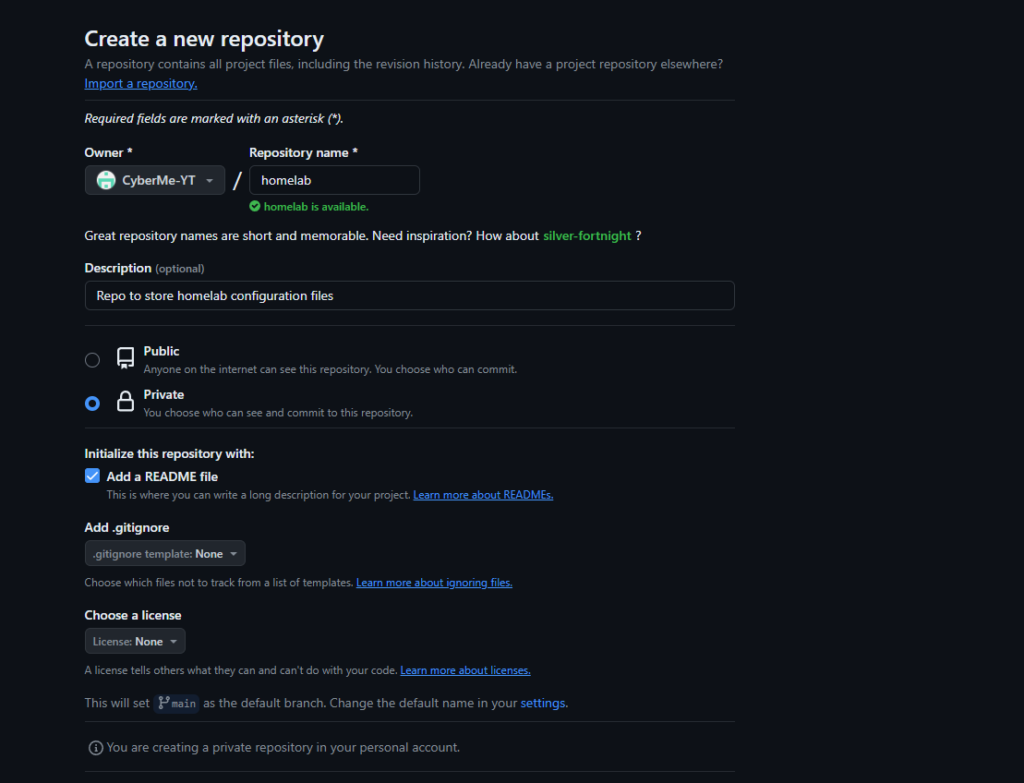This screenshot has height=783, width=1024.
Task: Click the Private repository lock icon
Action: [125, 402]
